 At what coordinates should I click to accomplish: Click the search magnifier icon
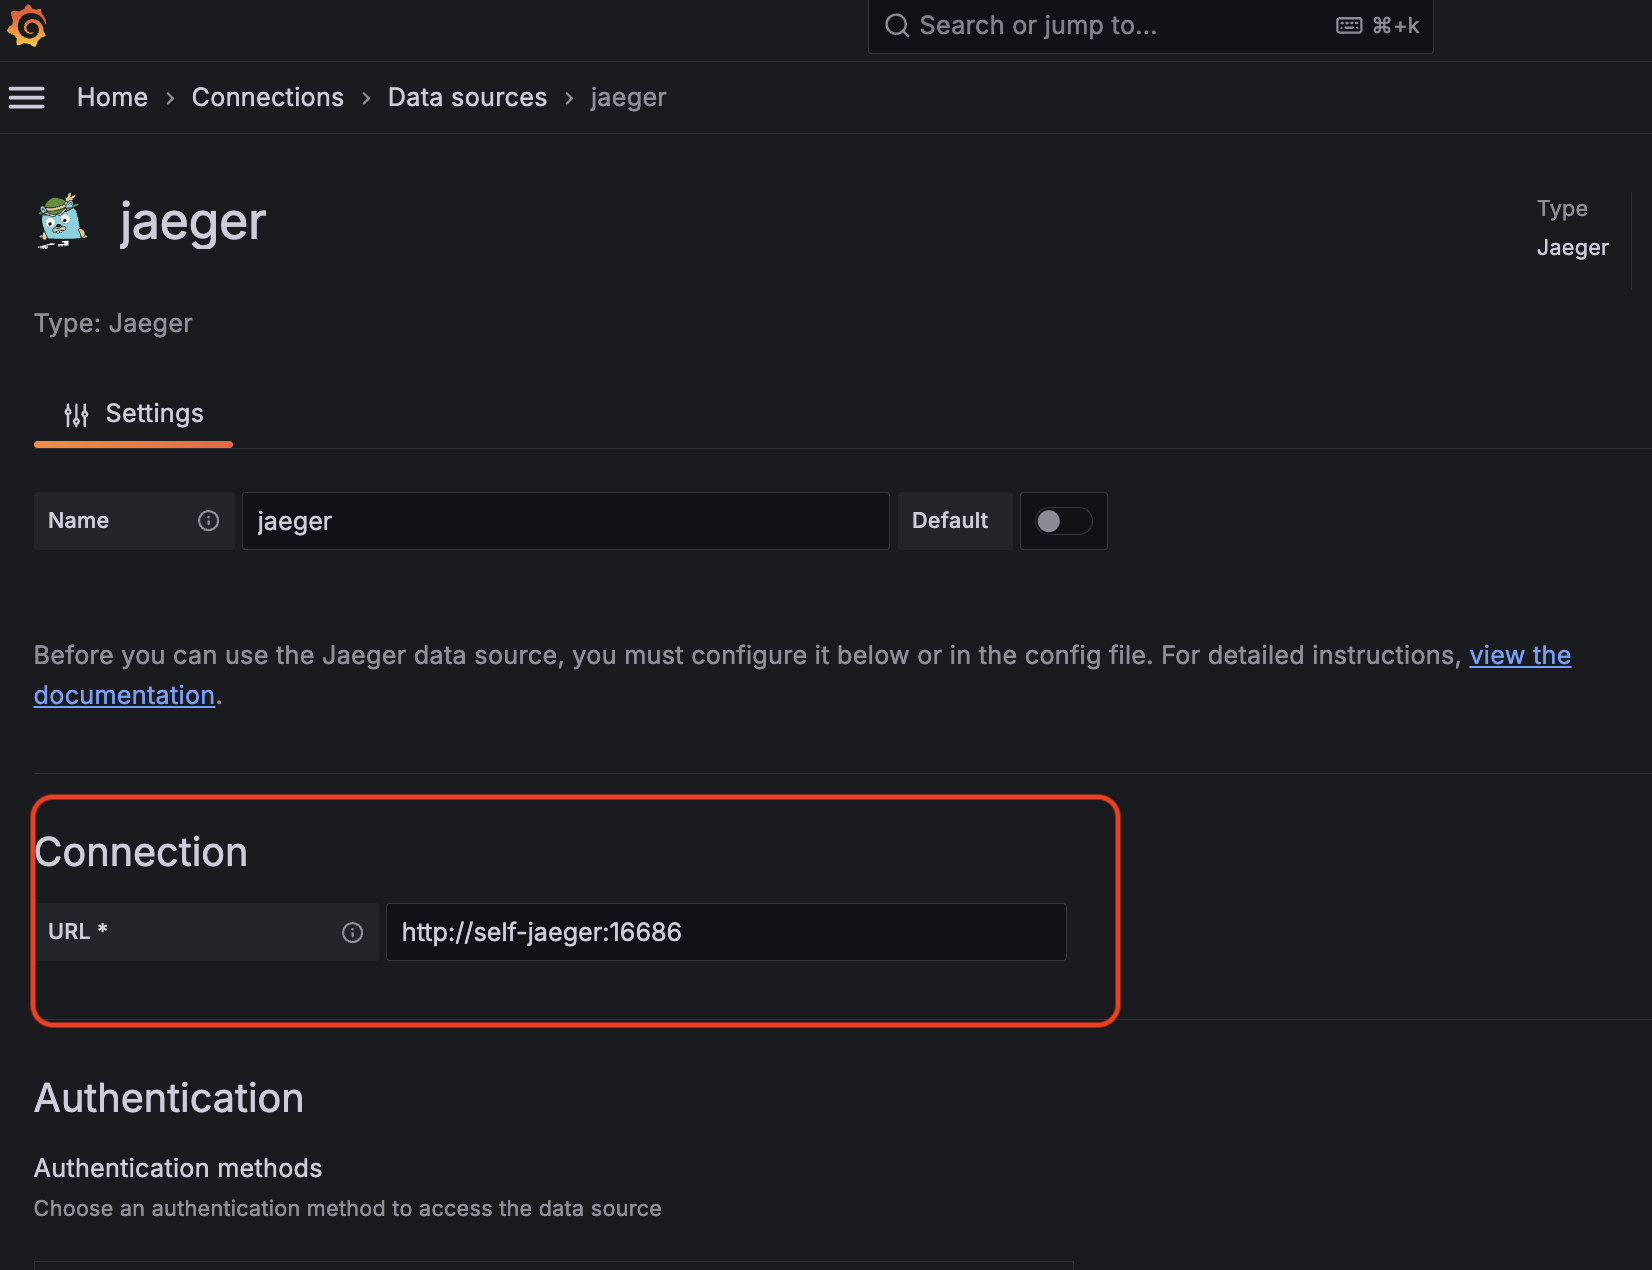tap(897, 25)
